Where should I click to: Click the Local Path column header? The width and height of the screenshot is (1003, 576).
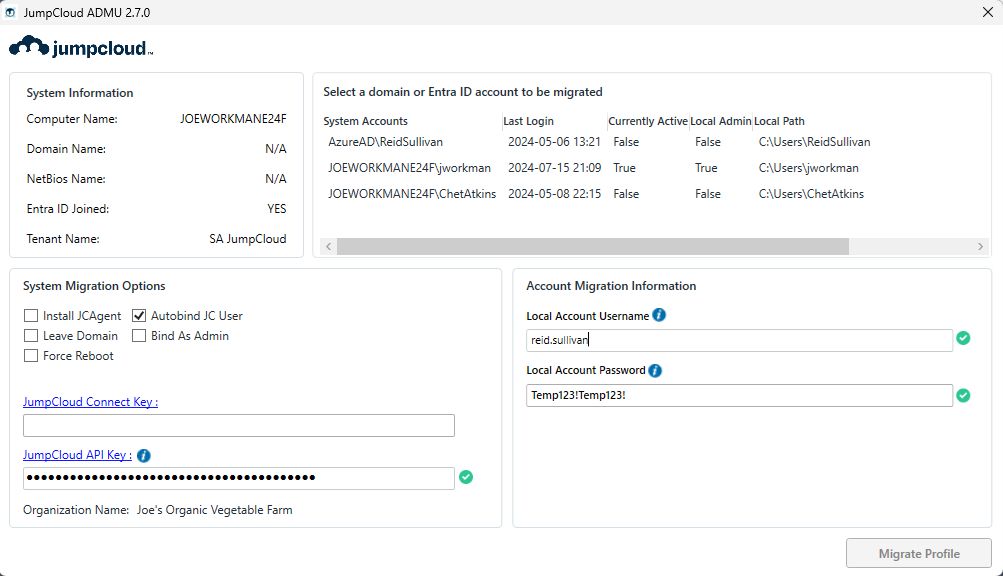(779, 121)
